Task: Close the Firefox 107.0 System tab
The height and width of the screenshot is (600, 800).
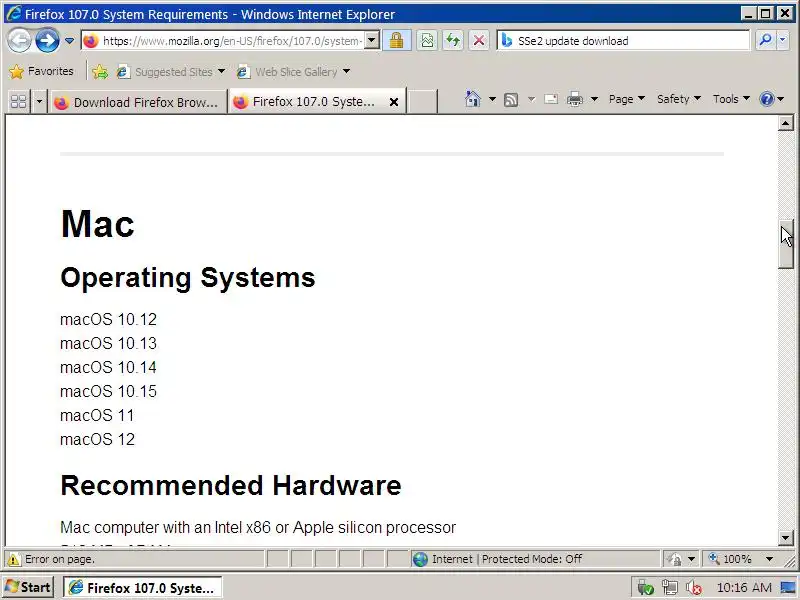Action: point(394,102)
